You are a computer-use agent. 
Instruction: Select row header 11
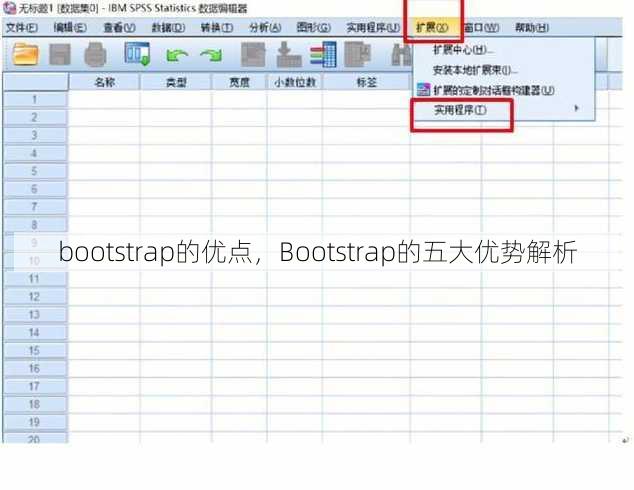(35, 279)
